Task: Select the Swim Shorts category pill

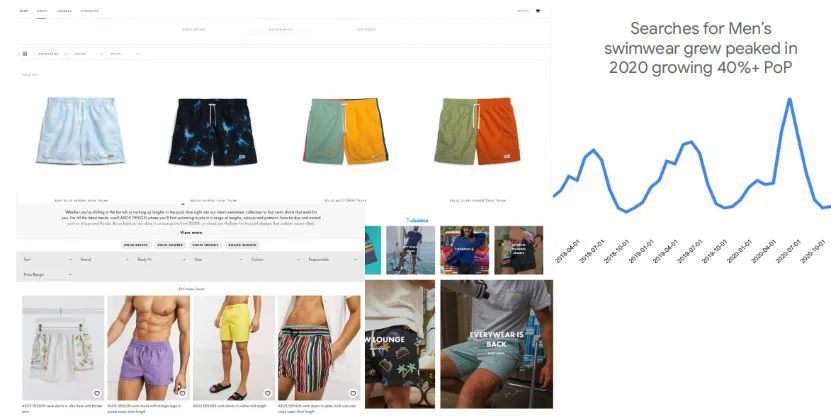Action: coord(170,245)
